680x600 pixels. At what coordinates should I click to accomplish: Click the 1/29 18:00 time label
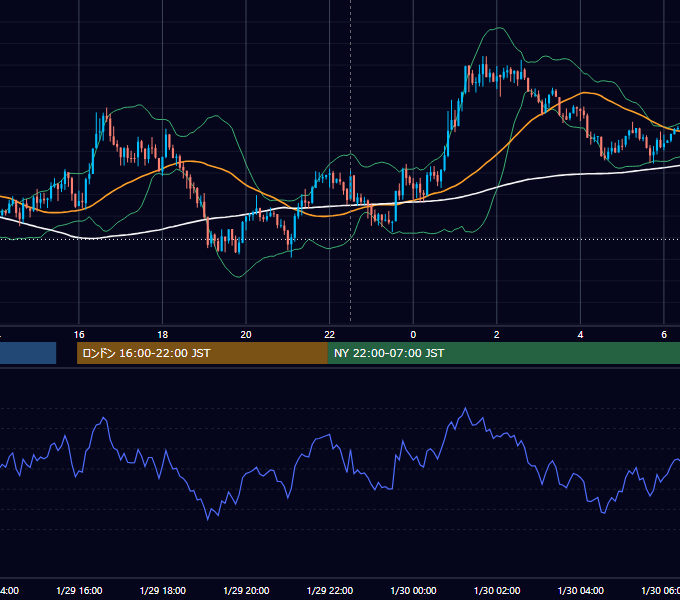(x=163, y=590)
